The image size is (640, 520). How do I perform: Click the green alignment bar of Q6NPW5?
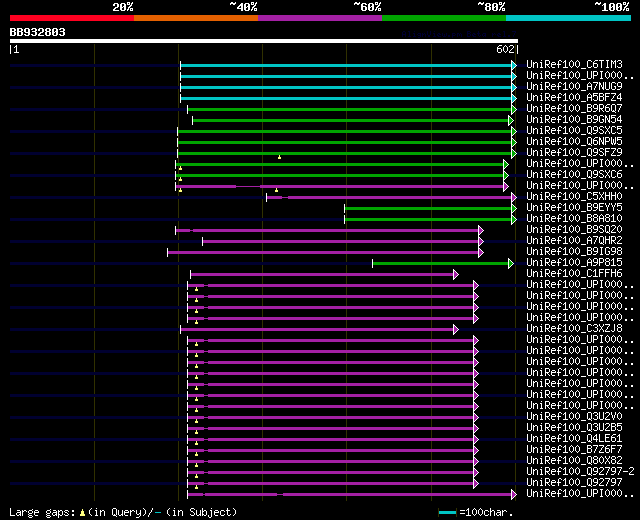point(345,142)
